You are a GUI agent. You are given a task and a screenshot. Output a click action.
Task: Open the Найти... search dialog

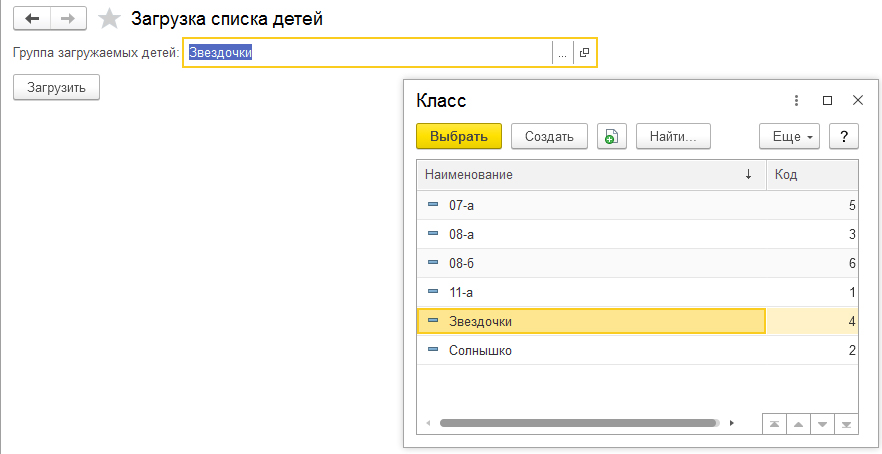(673, 136)
